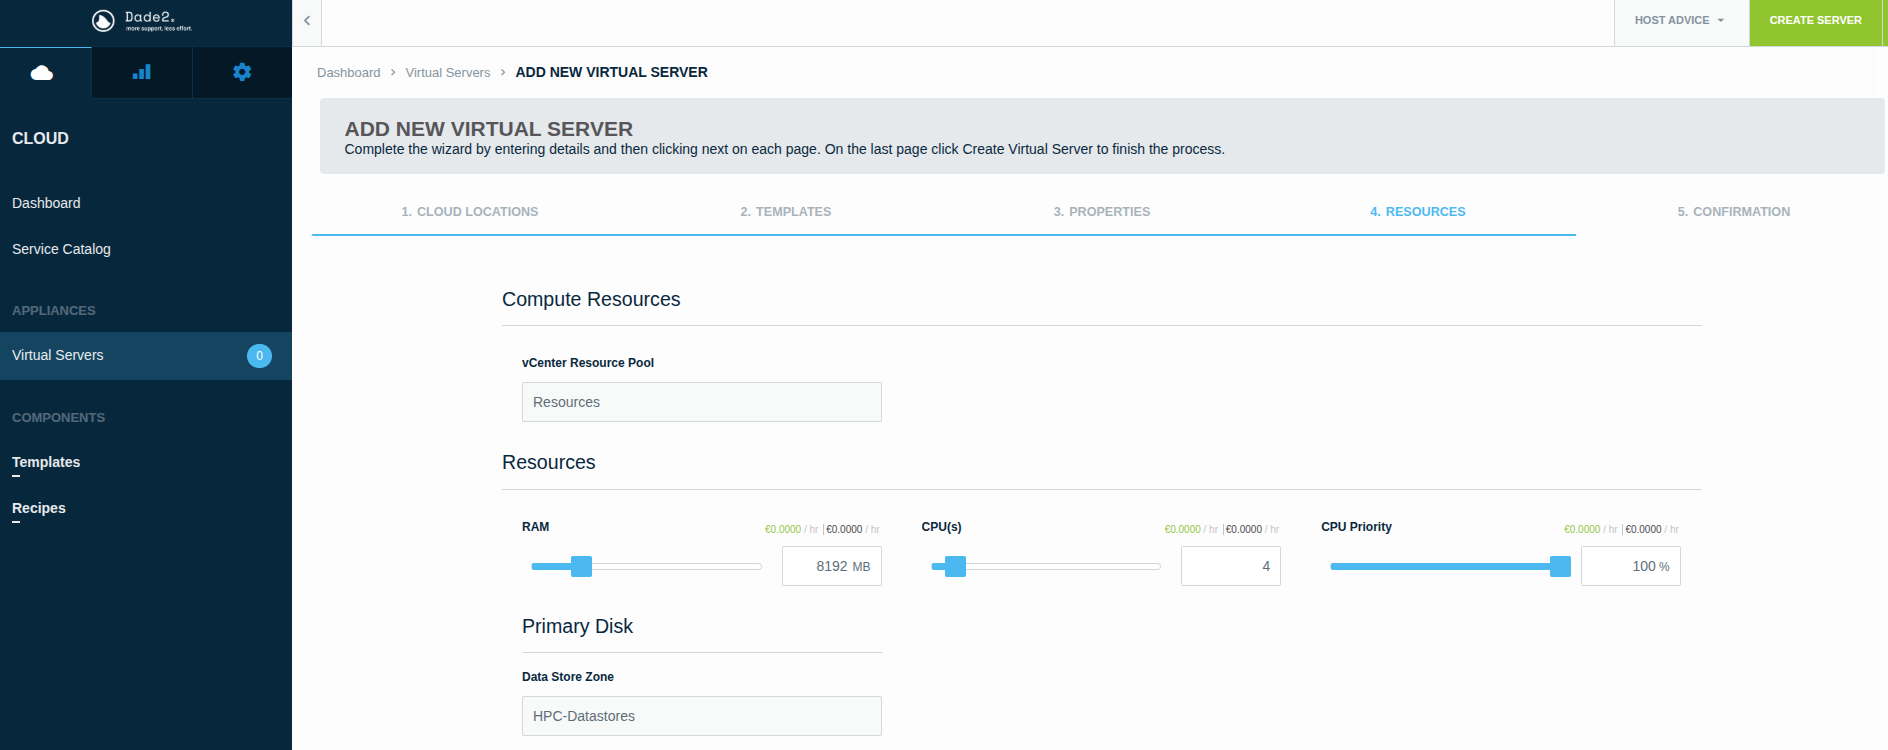The height and width of the screenshot is (750, 1888).
Task: Click the CPU Priority price text
Action: [x=1621, y=529]
